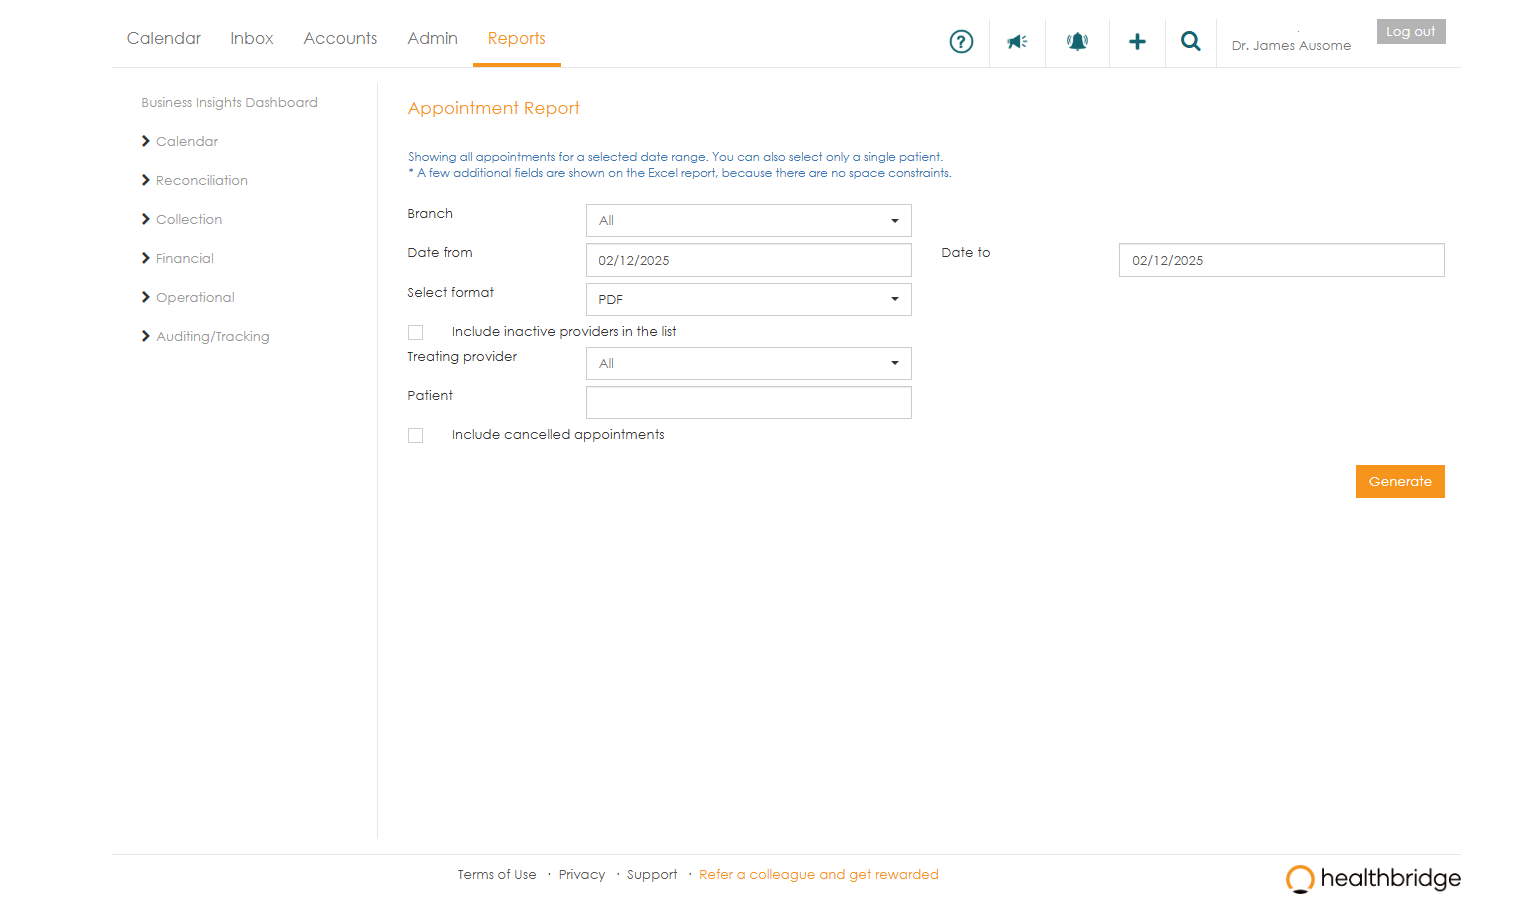The width and height of the screenshot is (1513, 905).
Task: Open the Select format dropdown
Action: tap(748, 300)
